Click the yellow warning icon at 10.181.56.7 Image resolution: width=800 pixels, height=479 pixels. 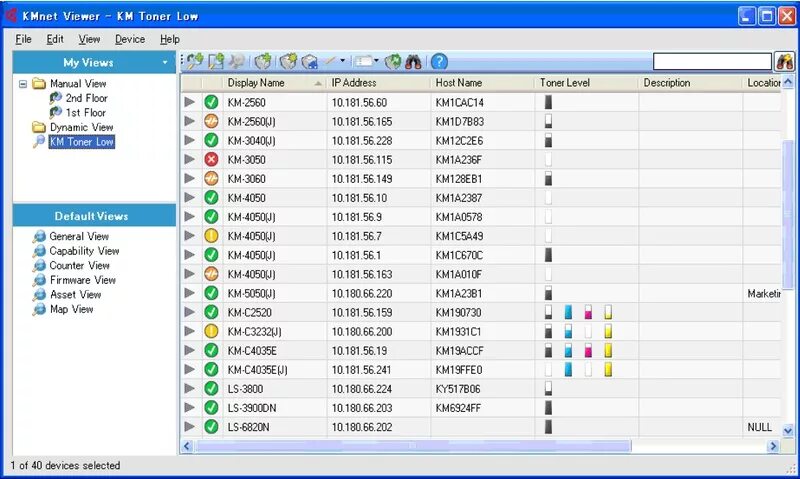coord(211,236)
